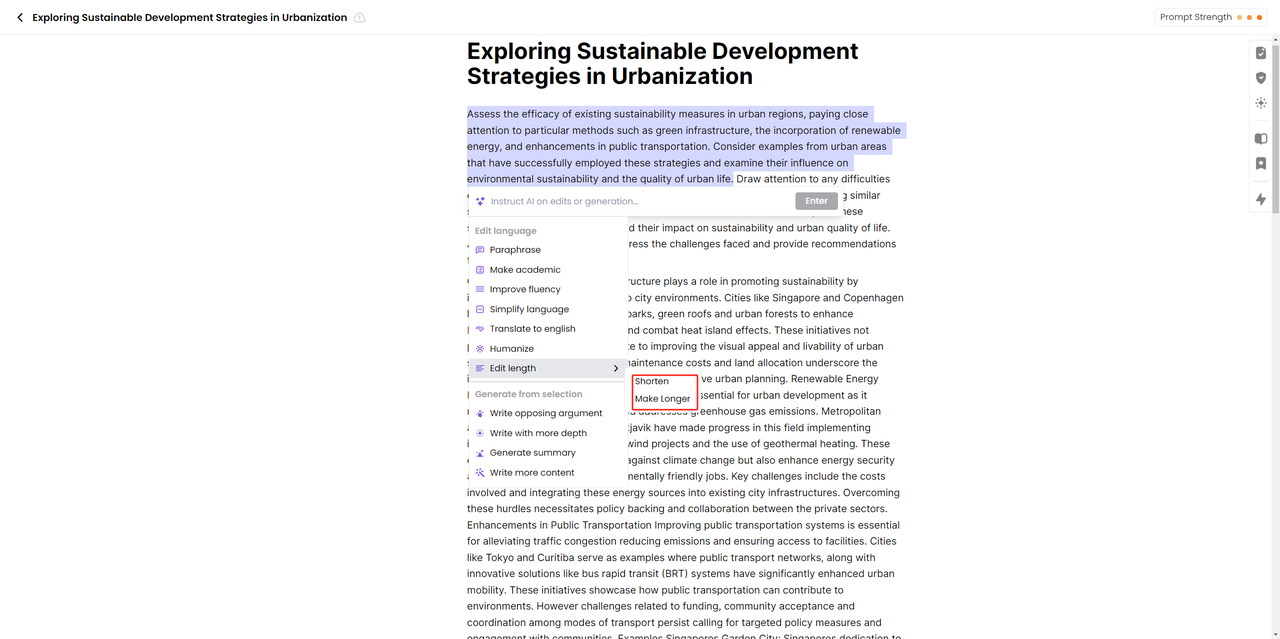Click the Improve fluency icon
Screen dimensions: 1280x639
click(x=480, y=289)
